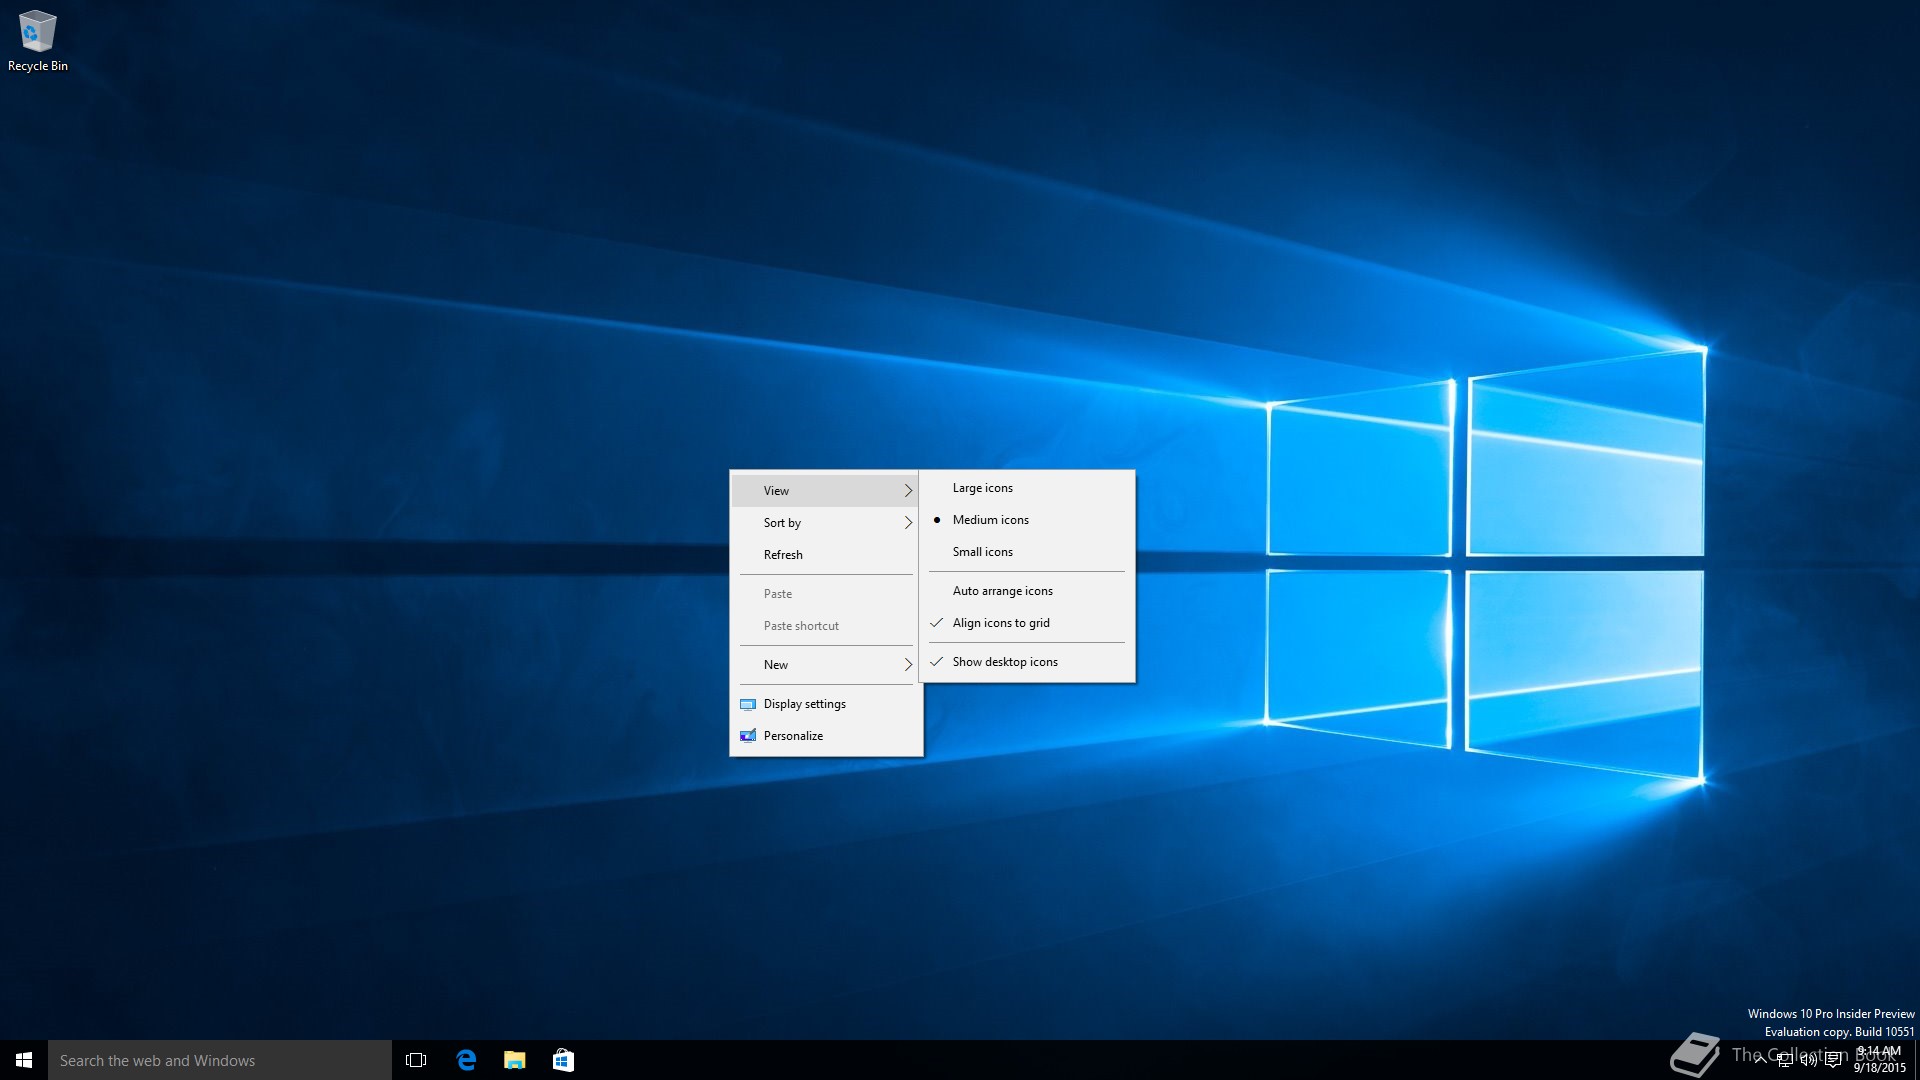Select Small icons view option

pos(1027,552)
